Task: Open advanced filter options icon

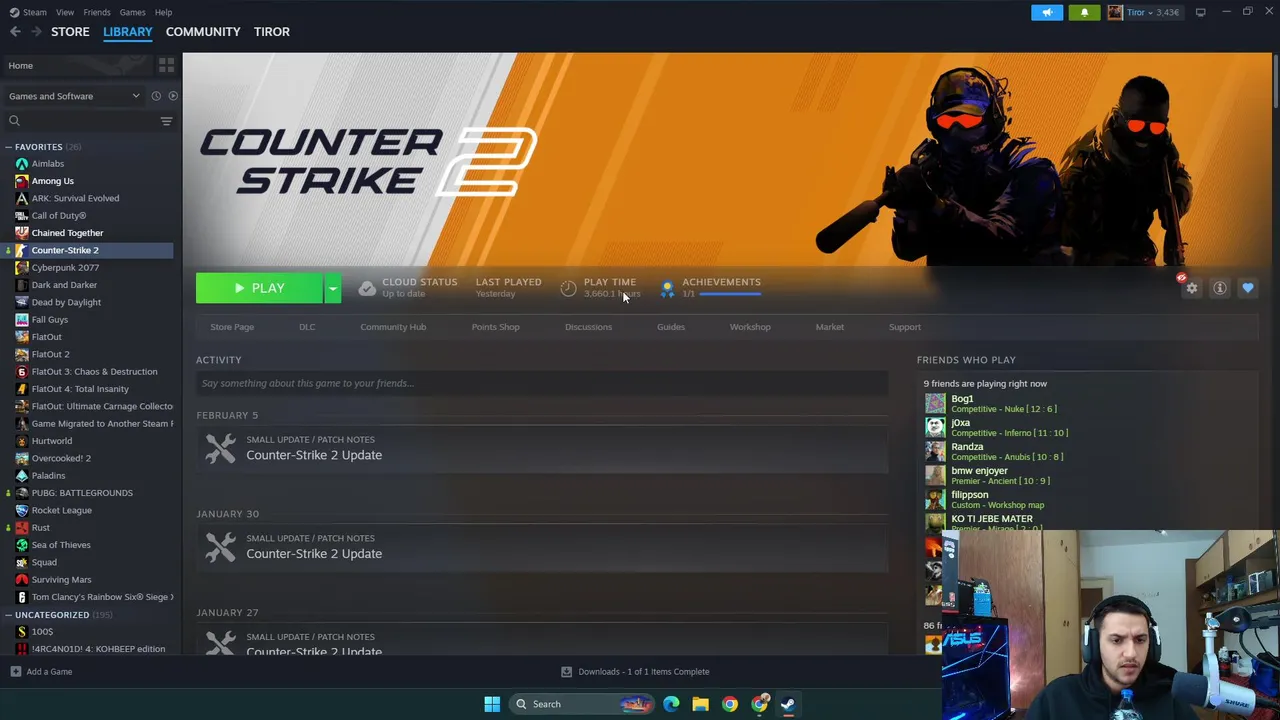Action: (x=166, y=121)
